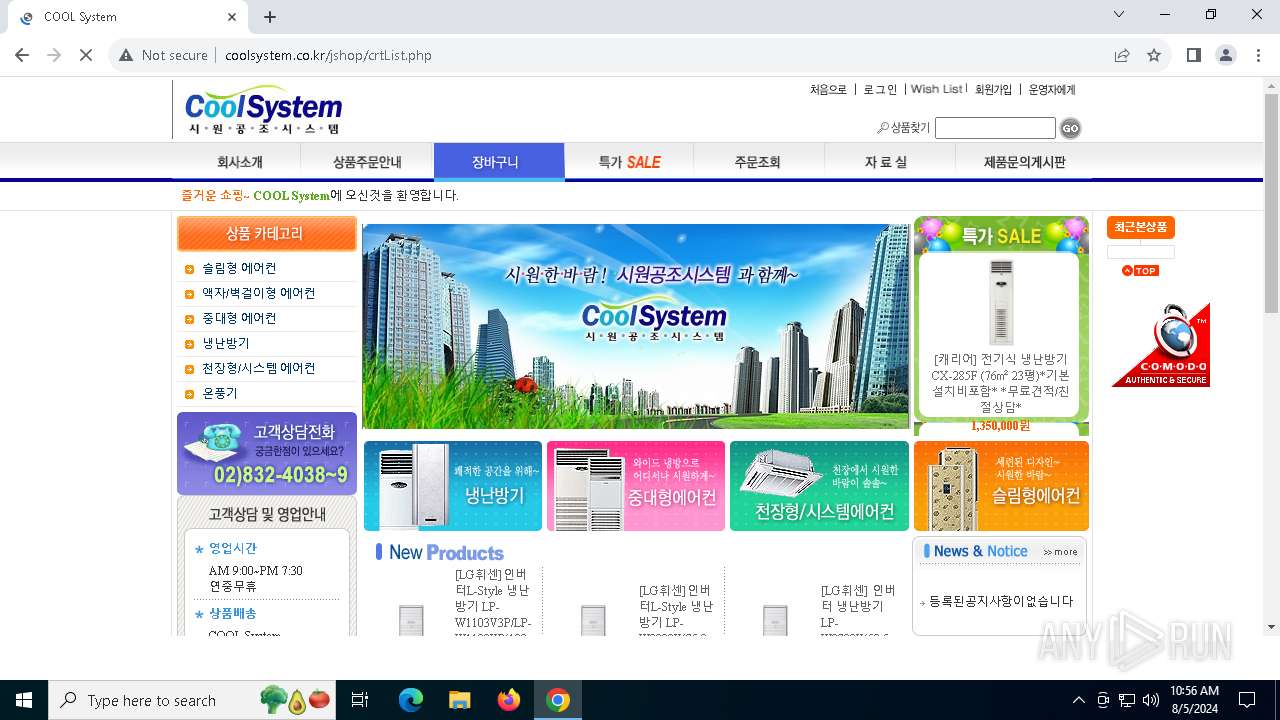Open the notifications center

1247,700
